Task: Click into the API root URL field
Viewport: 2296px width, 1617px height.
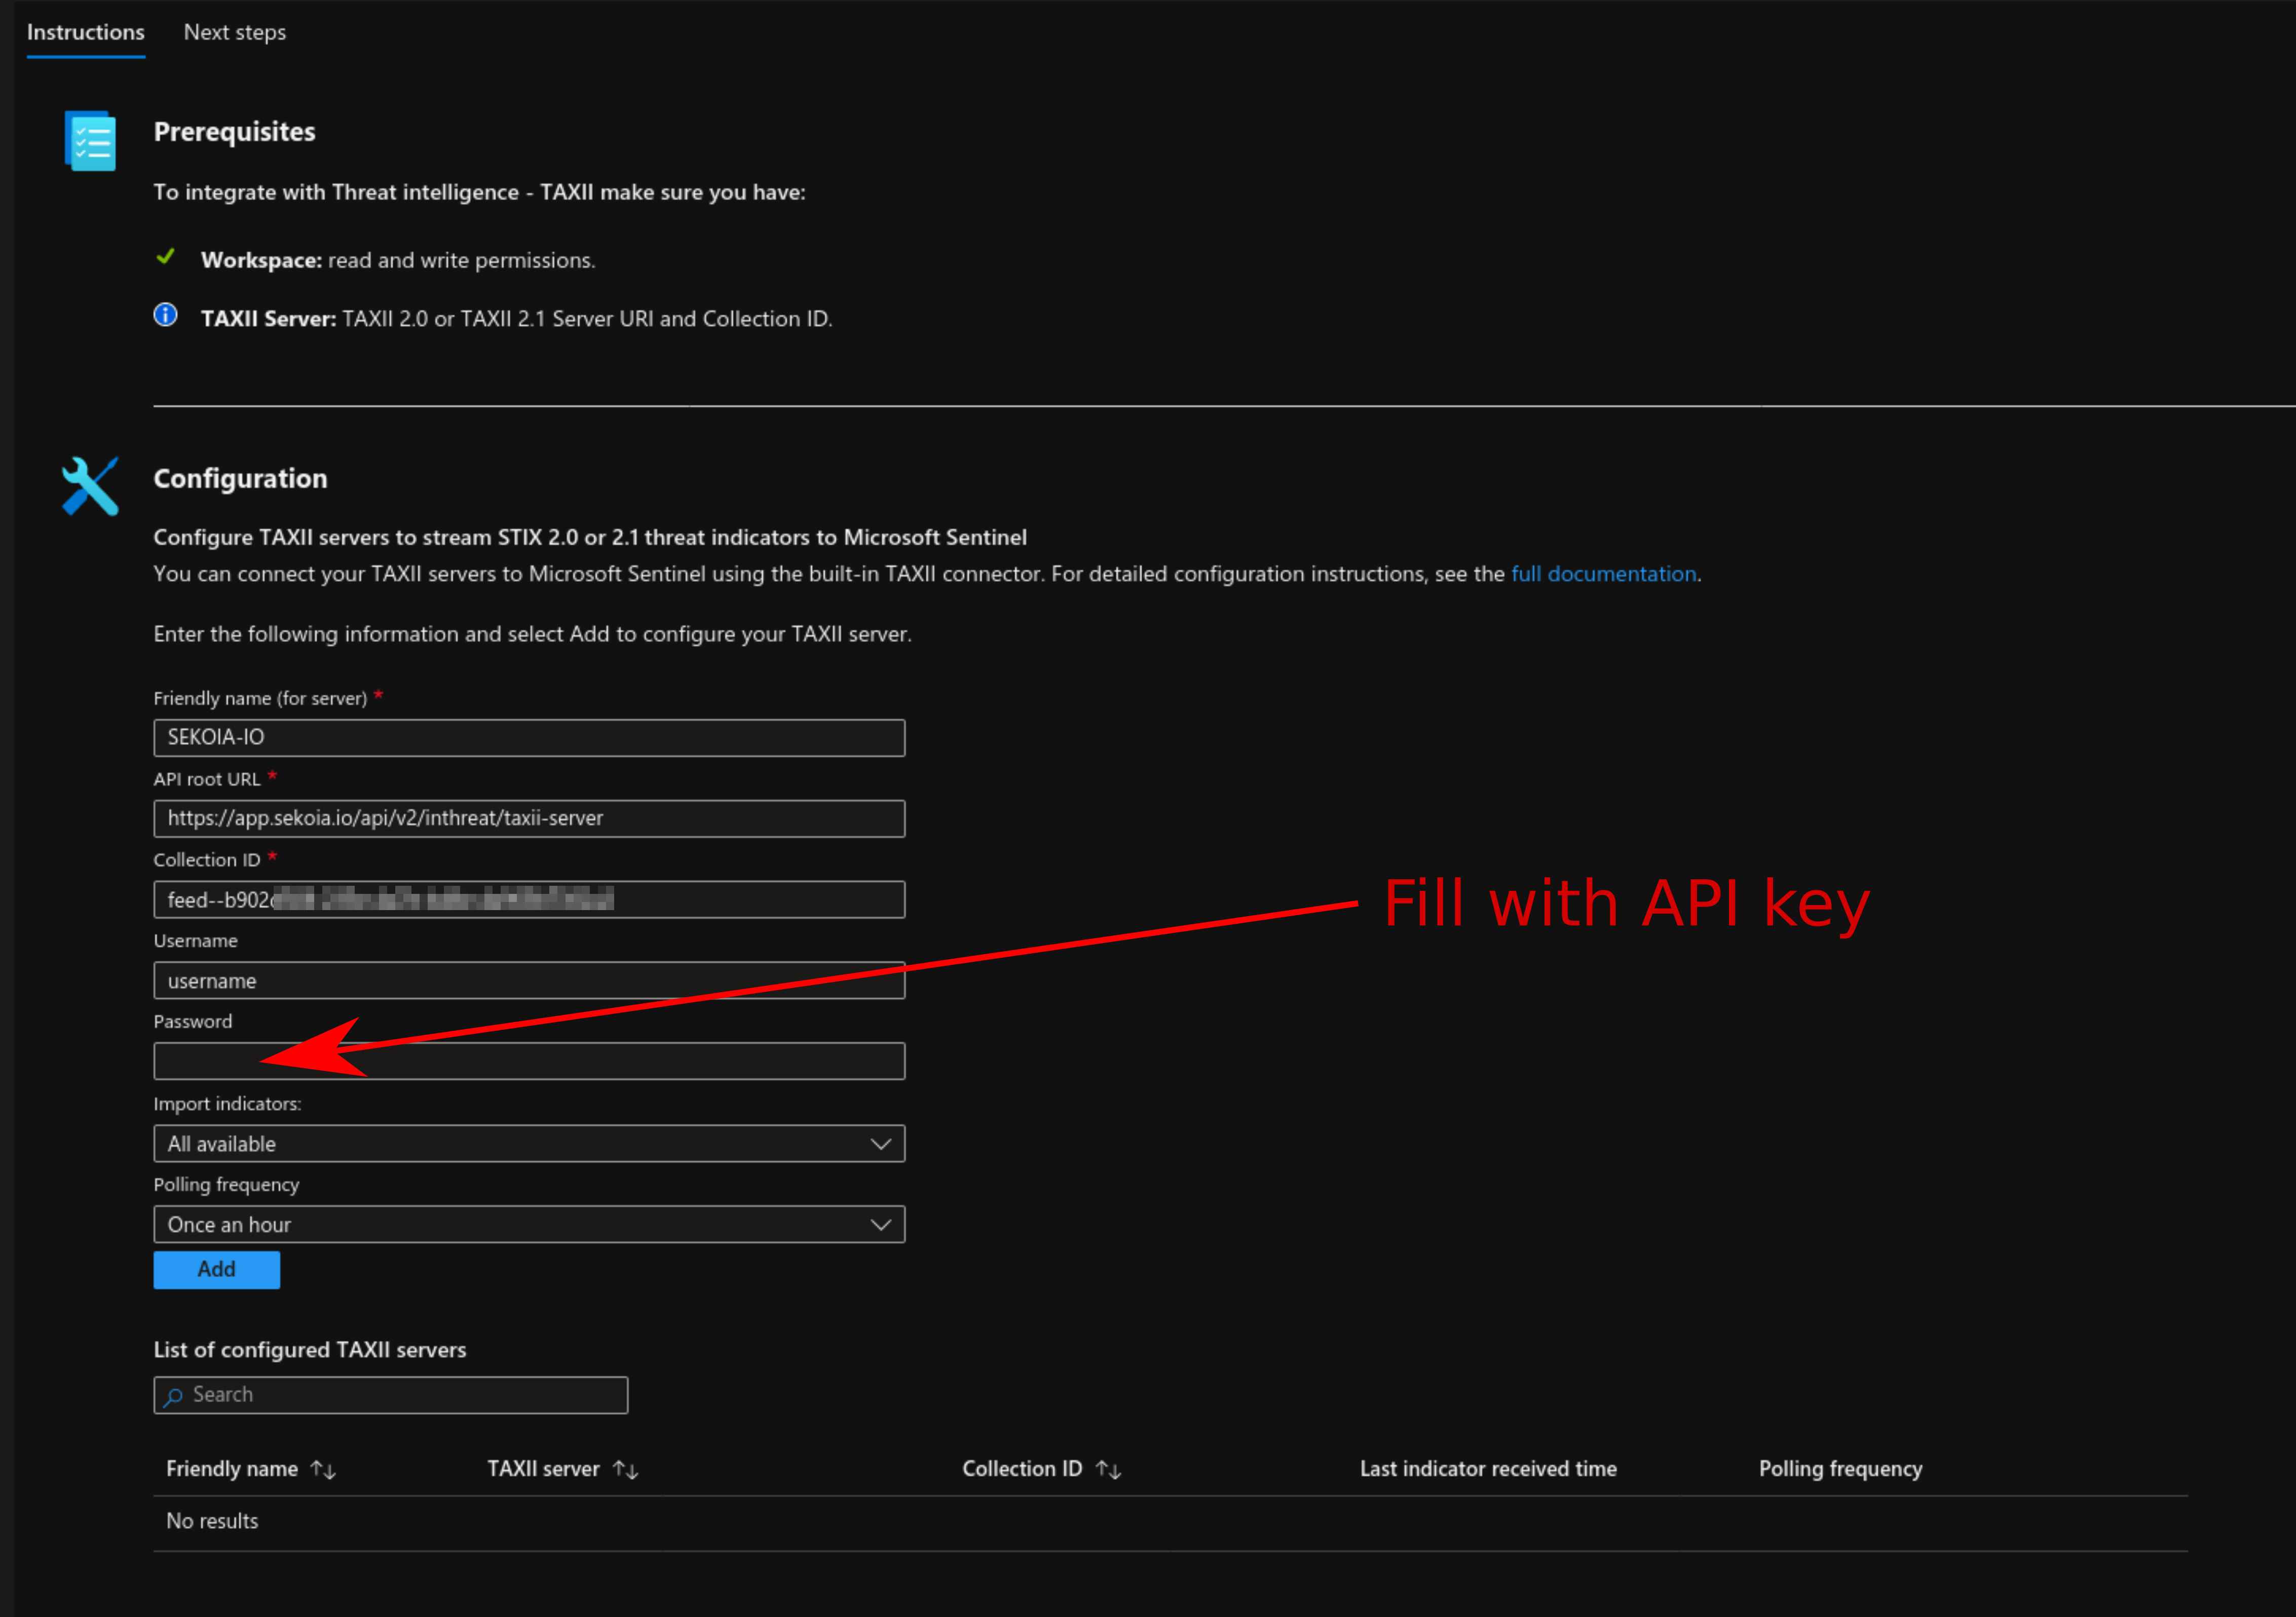Action: tap(528, 818)
